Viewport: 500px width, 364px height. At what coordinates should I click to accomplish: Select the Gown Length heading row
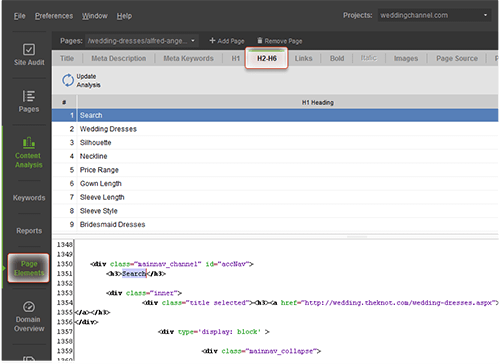[275, 184]
